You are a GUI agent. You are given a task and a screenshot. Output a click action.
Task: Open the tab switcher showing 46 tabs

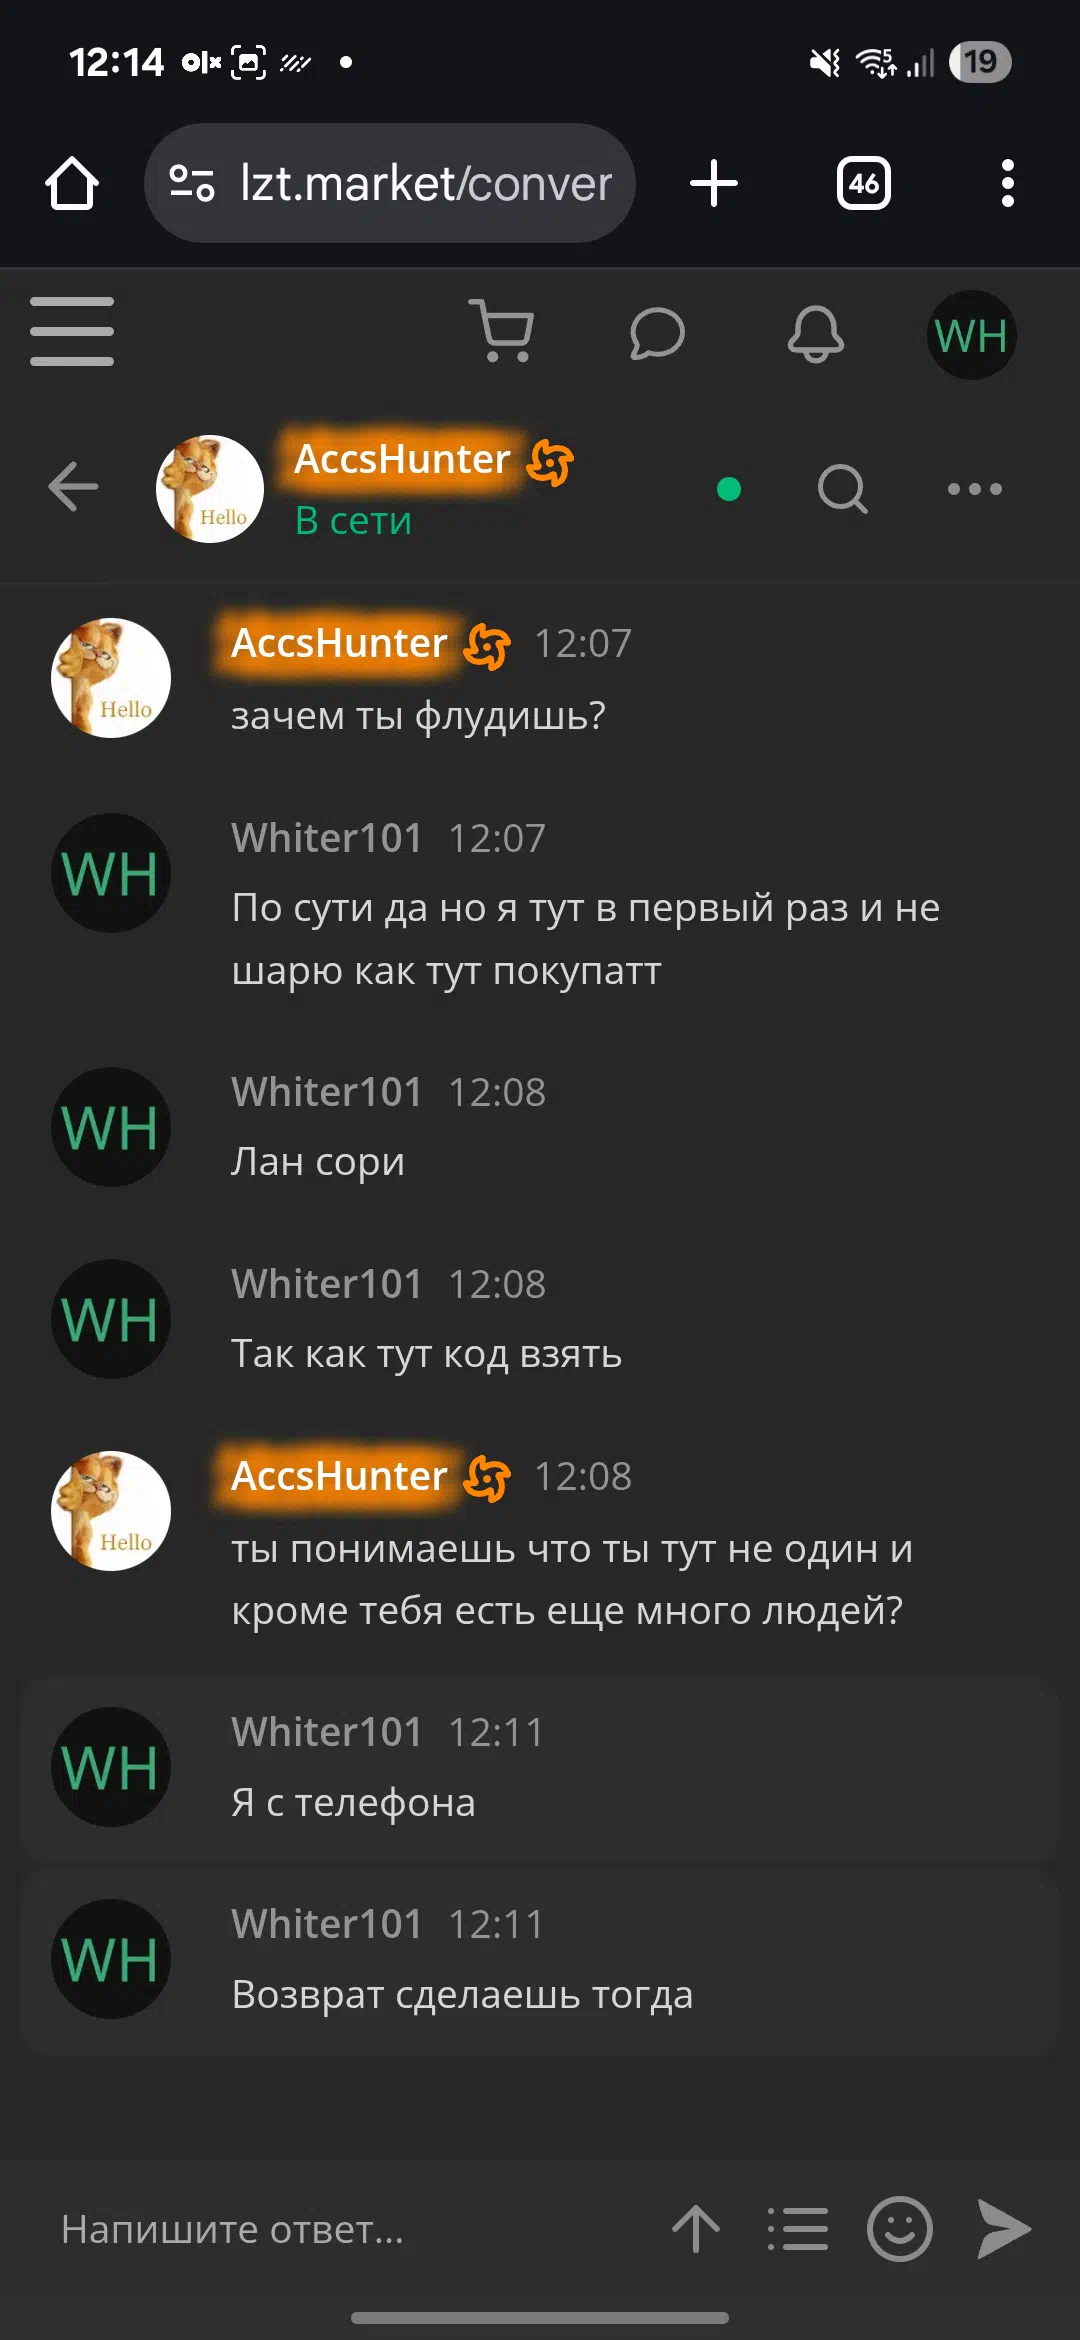(864, 183)
